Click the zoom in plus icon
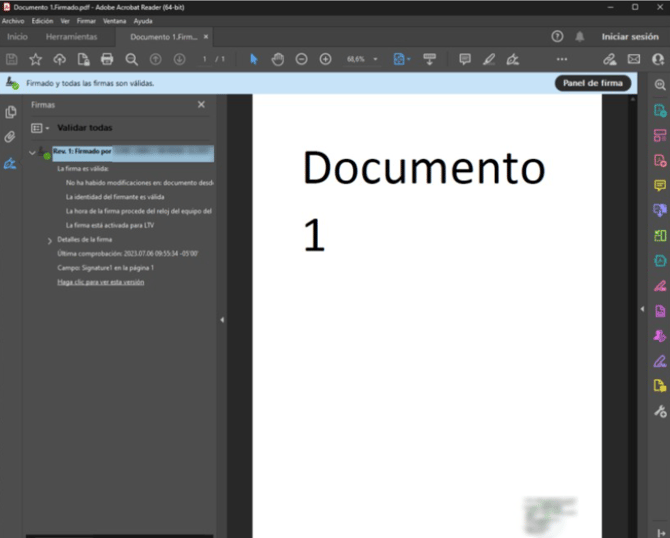 click(x=325, y=59)
